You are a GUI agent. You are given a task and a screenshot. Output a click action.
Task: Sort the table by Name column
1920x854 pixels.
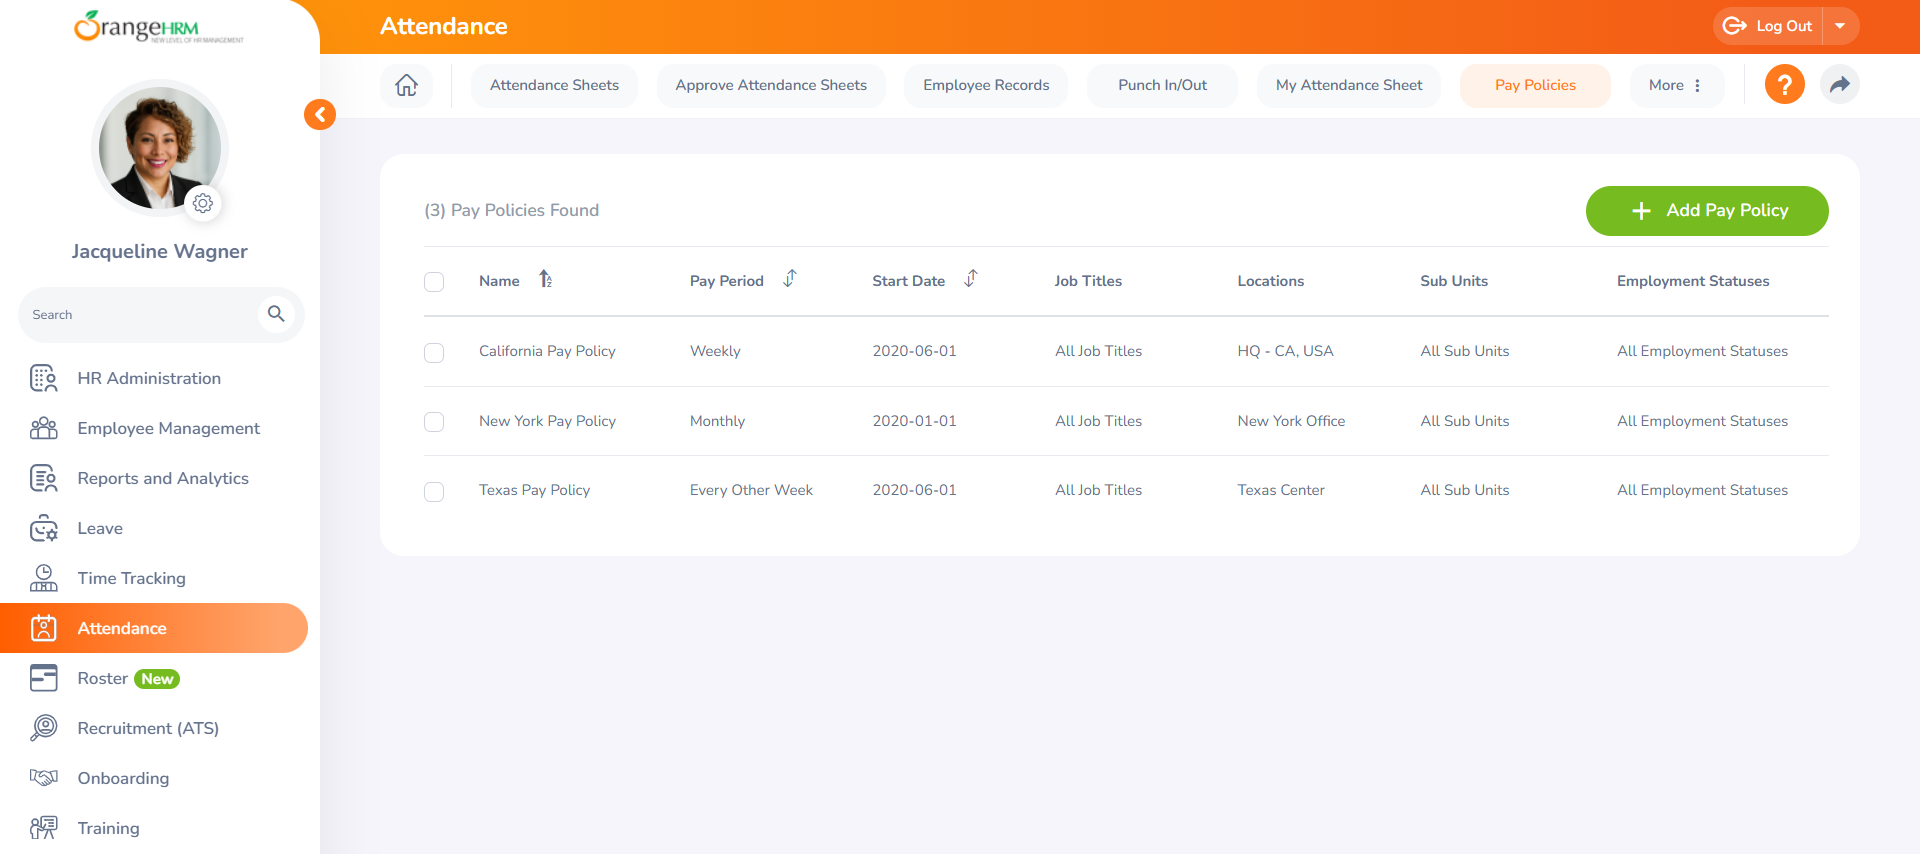[545, 280]
